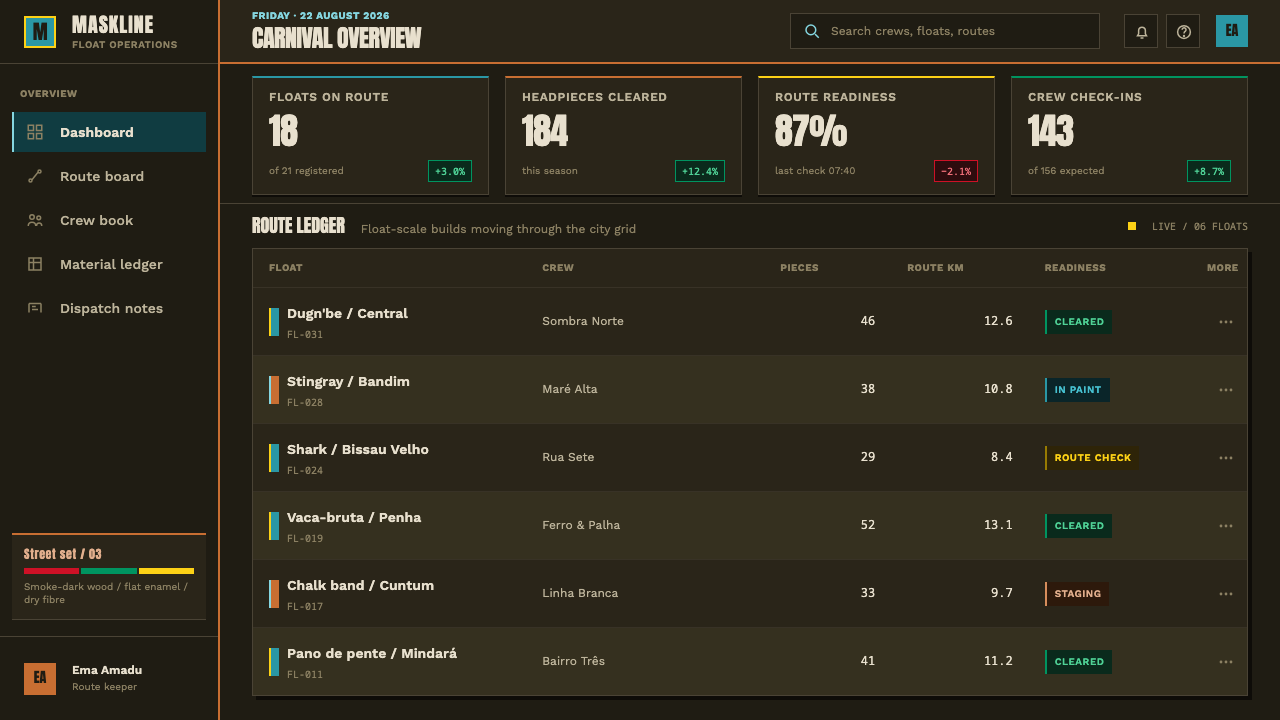Open more options for Stingray / Bandim

point(1226,390)
